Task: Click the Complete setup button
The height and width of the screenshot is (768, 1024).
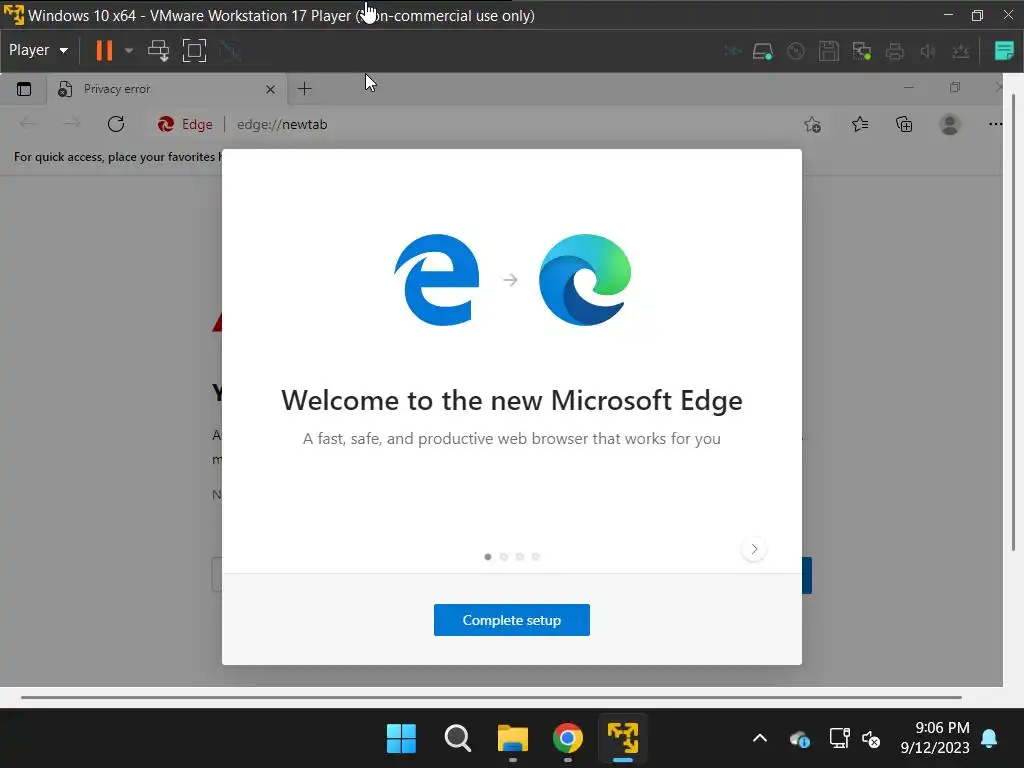Action: 511,620
